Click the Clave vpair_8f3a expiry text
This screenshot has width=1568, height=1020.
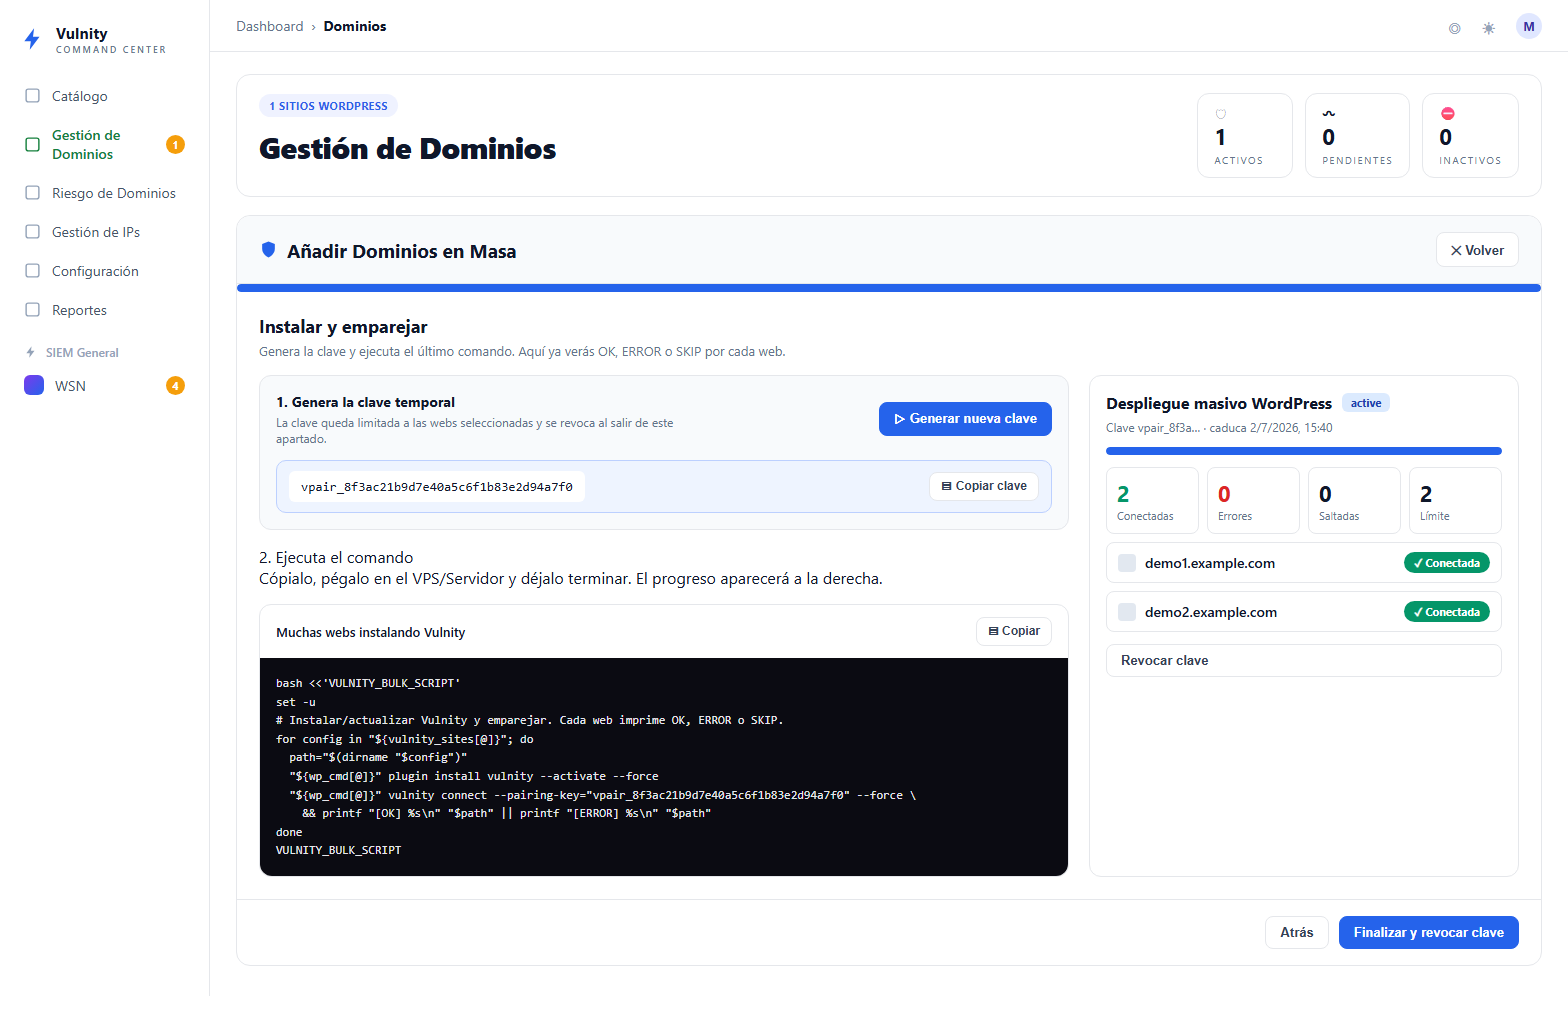pyautogui.click(x=1219, y=428)
